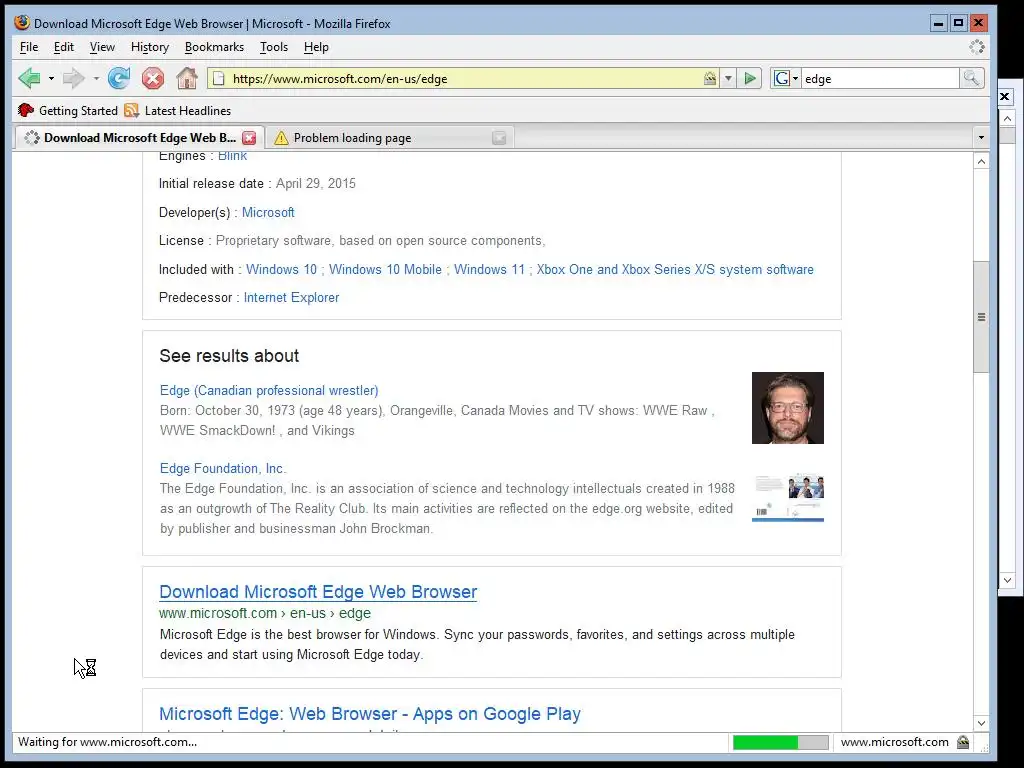
Task: Switch to the Download Microsoft Edge Web B... tab
Action: 138,138
